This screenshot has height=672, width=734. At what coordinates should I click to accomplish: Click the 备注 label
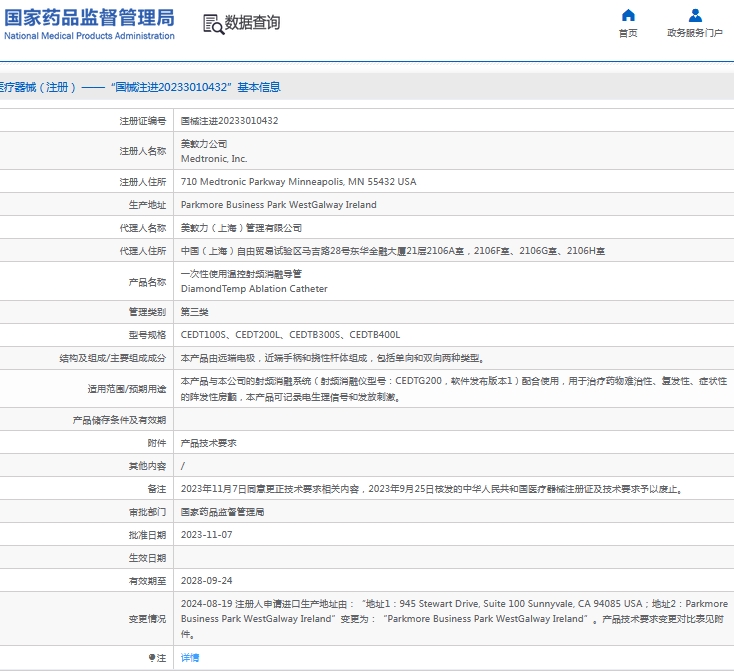156,489
